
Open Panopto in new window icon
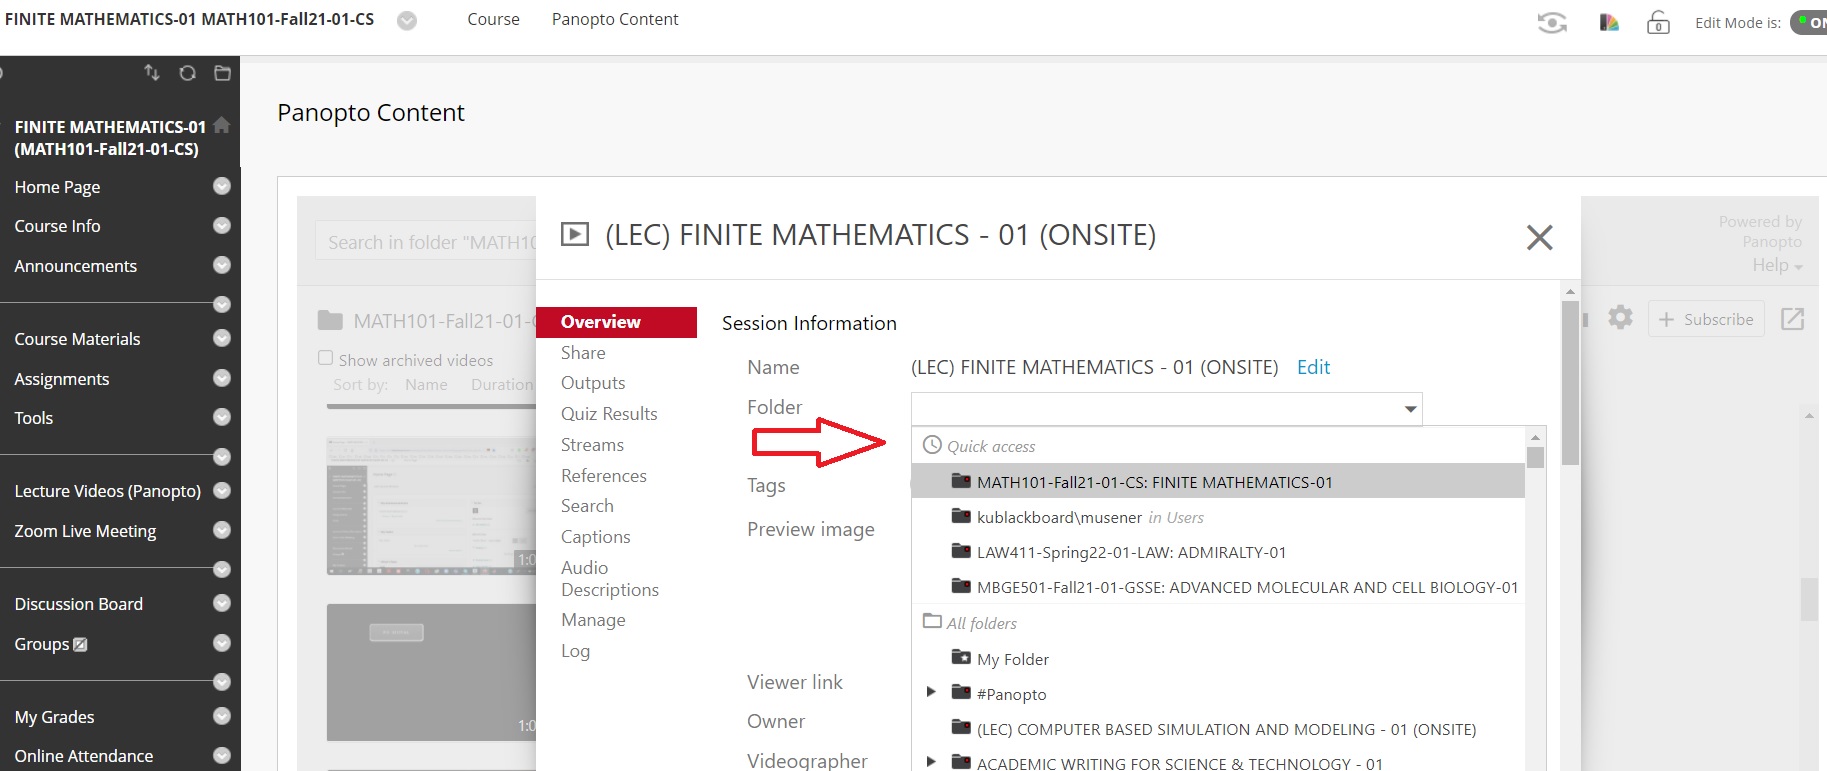point(1792,319)
